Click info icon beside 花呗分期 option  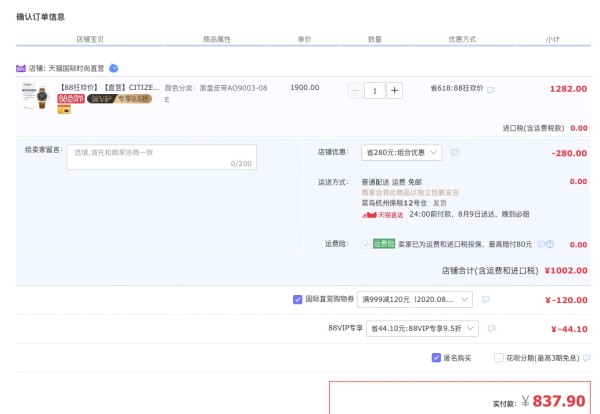pyautogui.click(x=587, y=358)
